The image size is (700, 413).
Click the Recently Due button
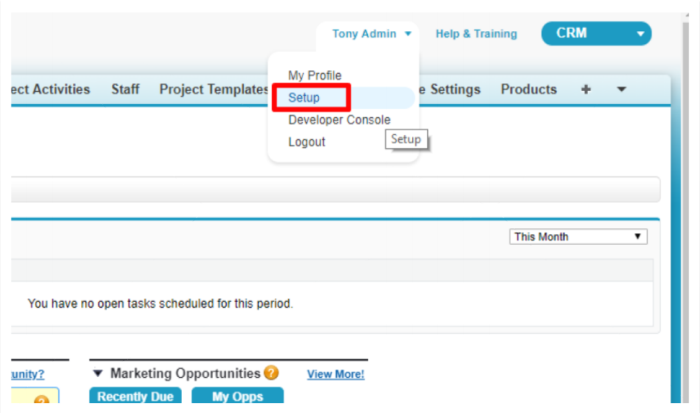point(135,396)
